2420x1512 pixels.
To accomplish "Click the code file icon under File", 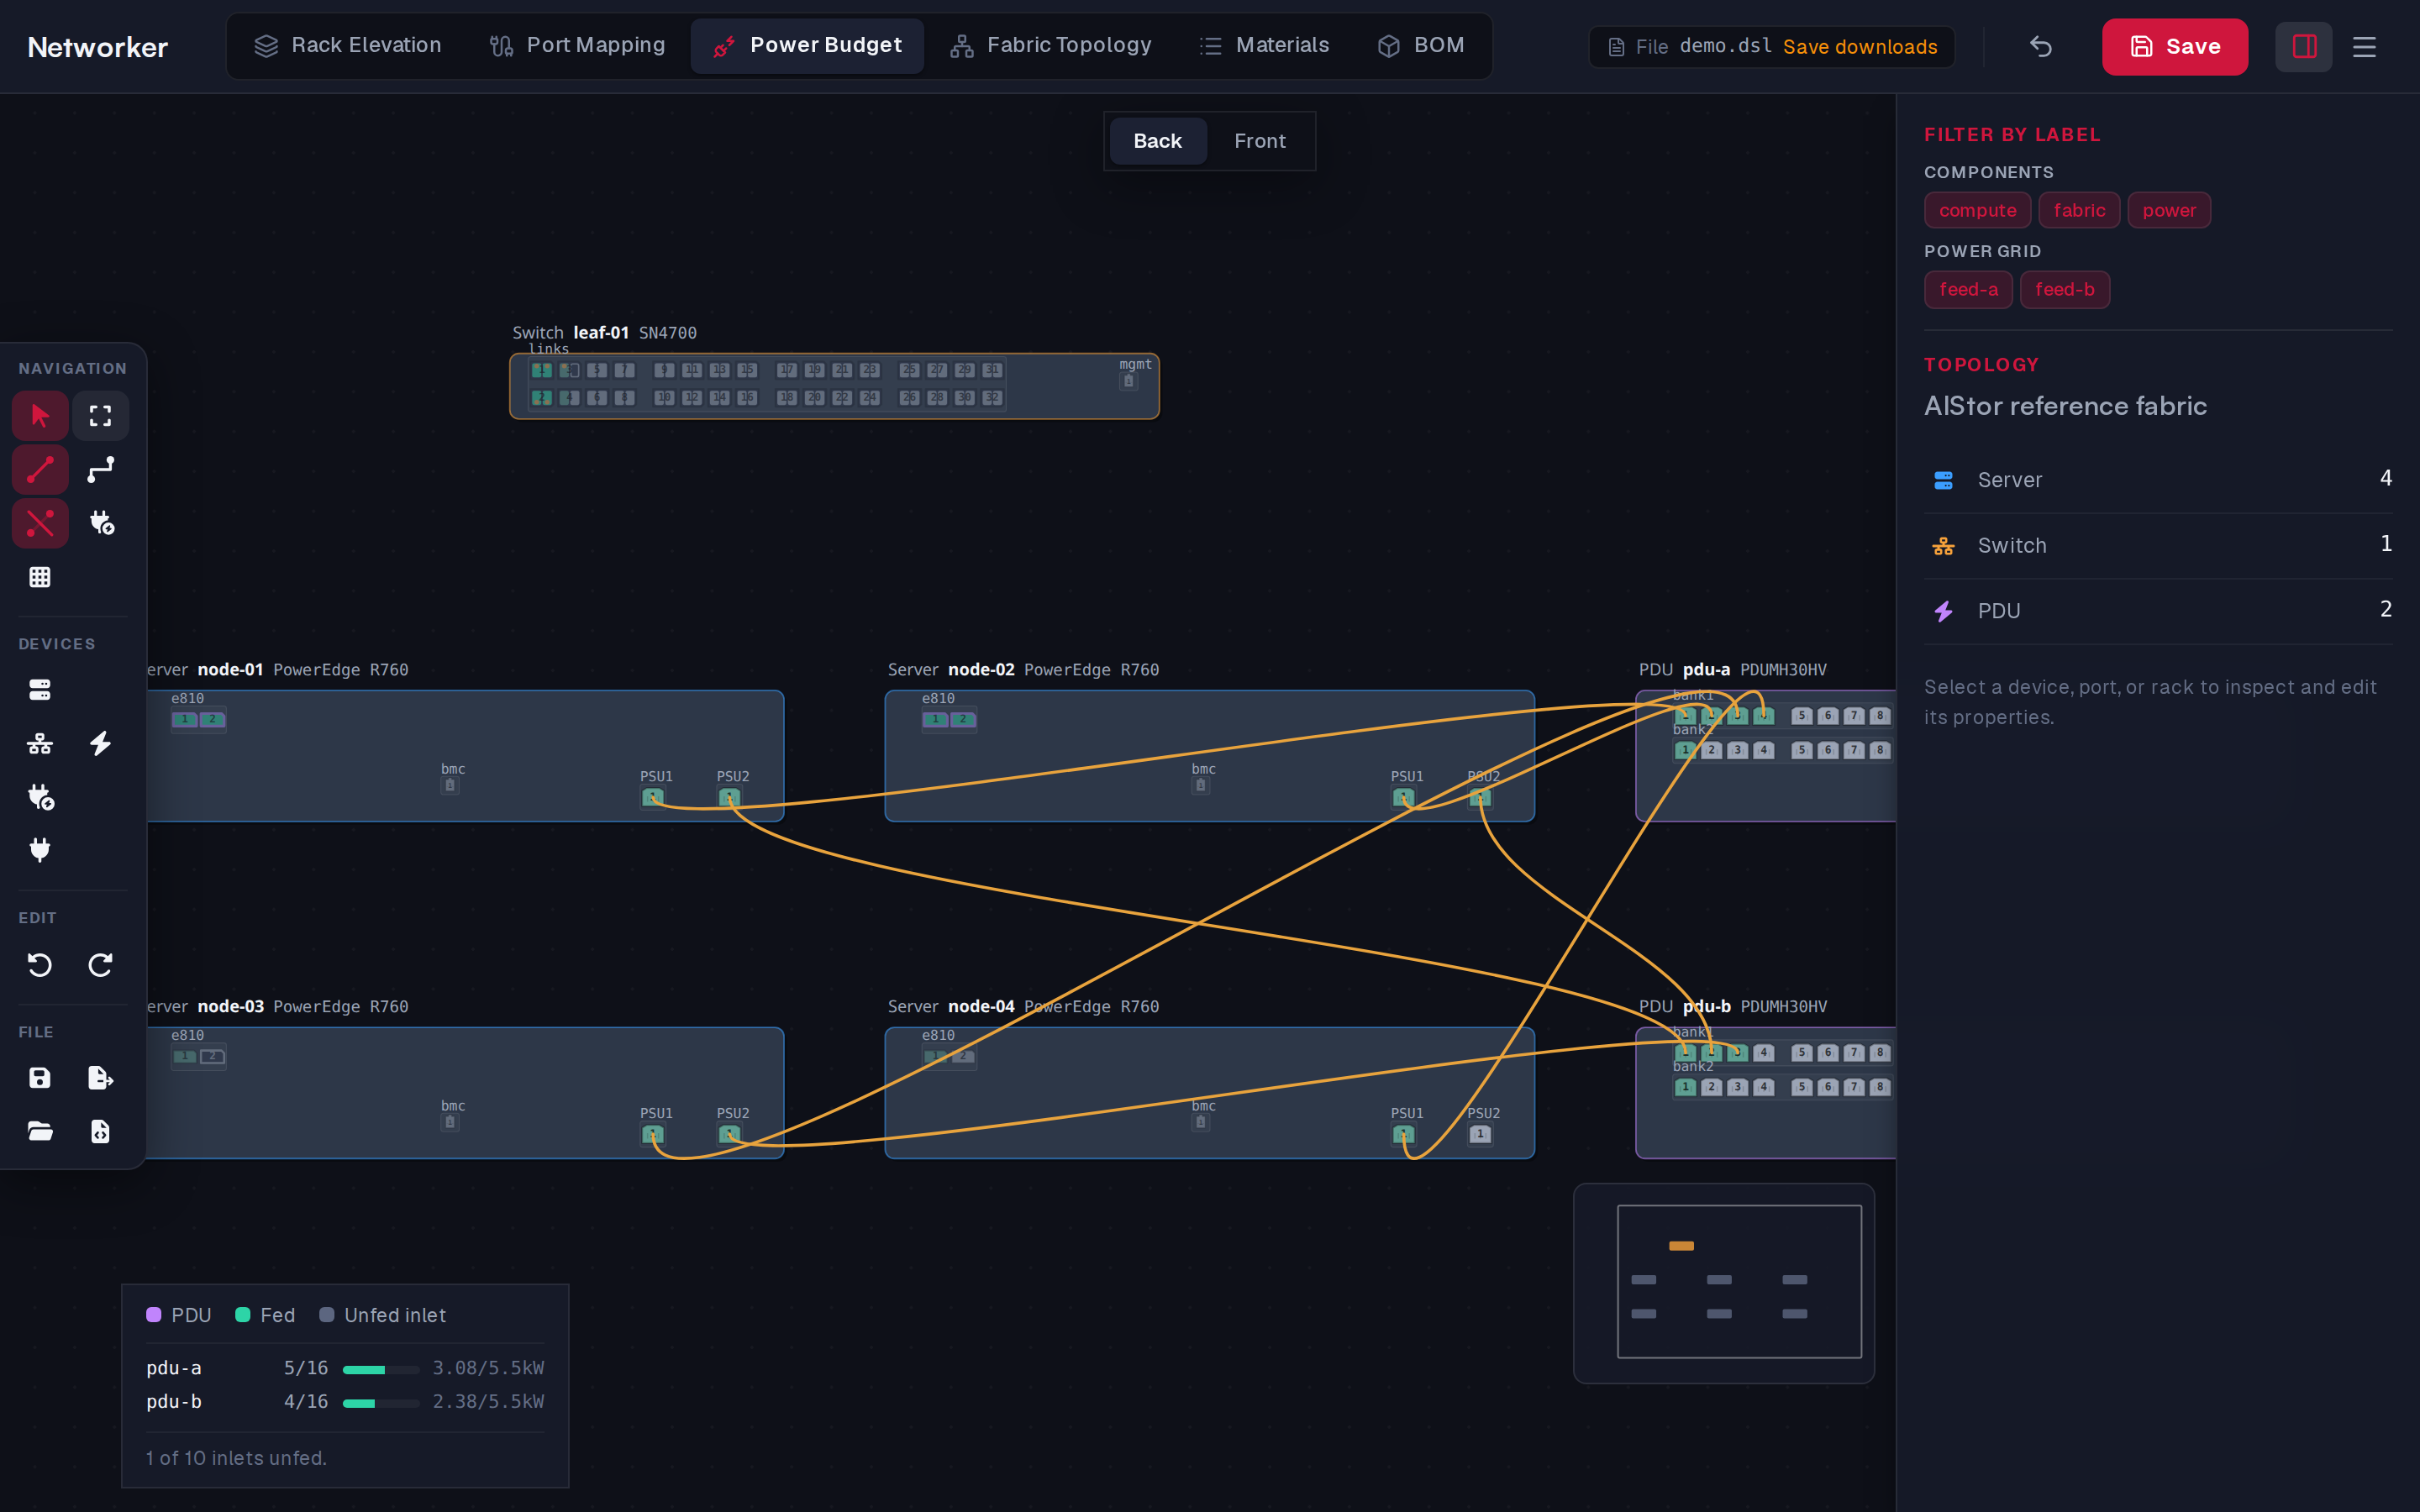I will coord(100,1131).
